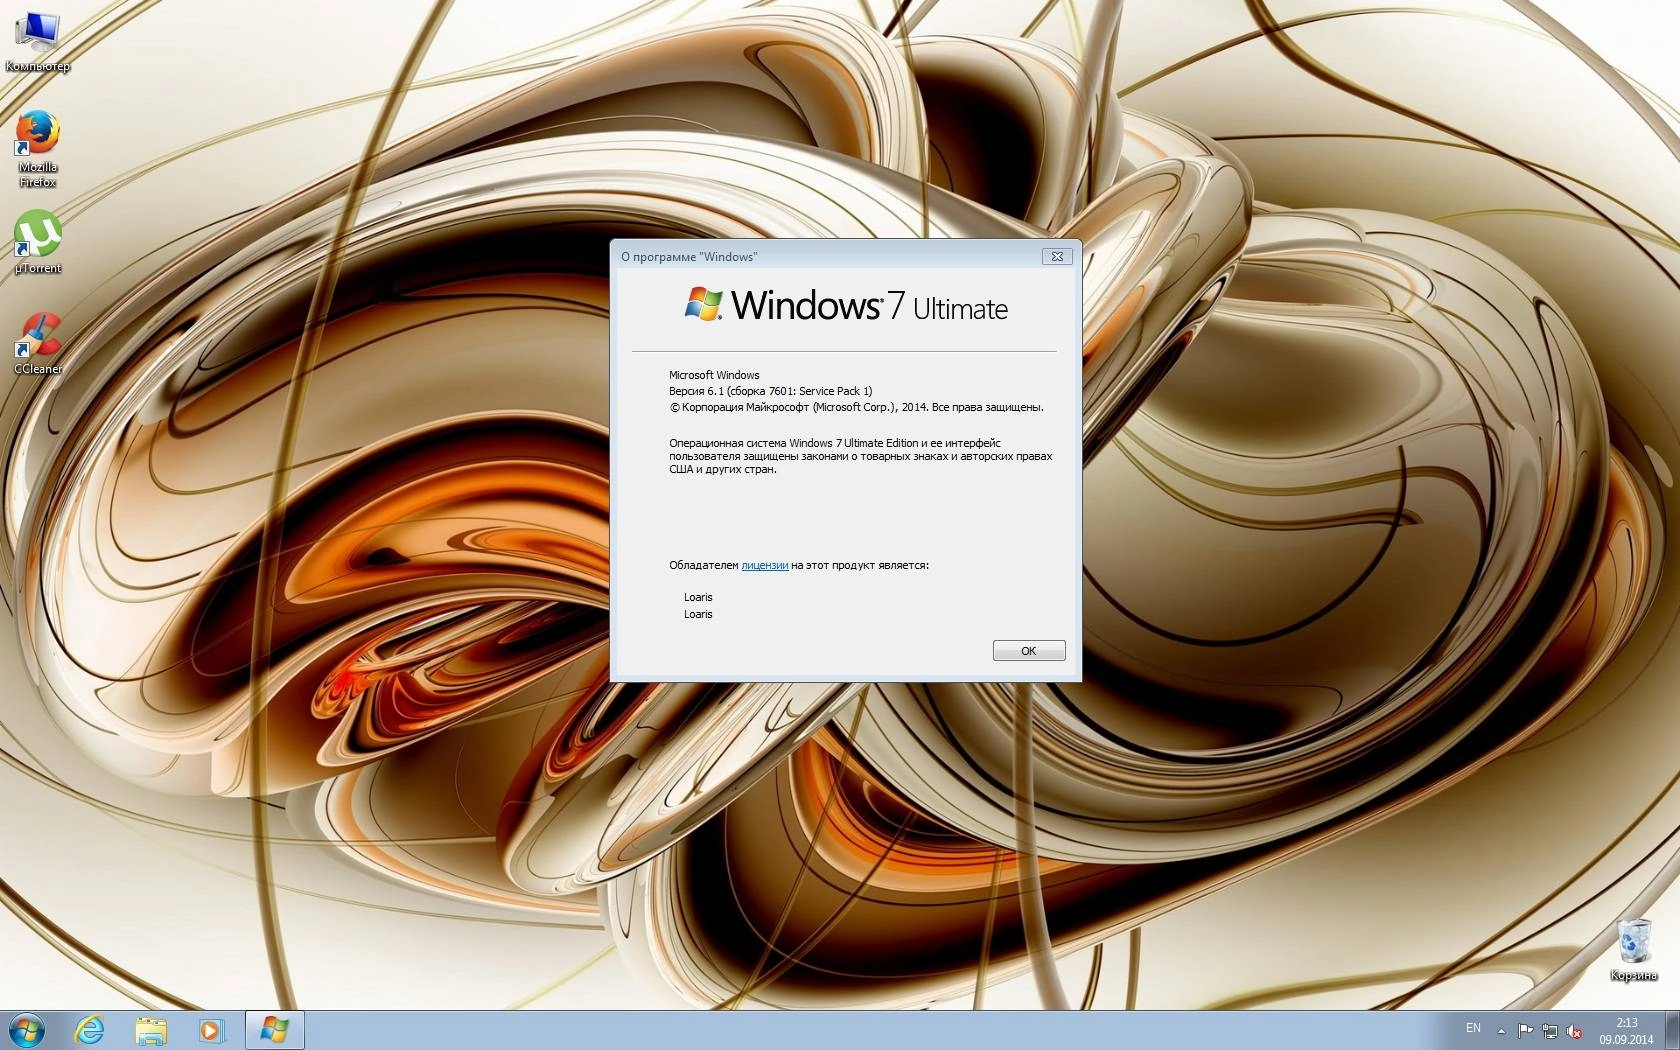
Task: Click the Корпорация Майкрософт copyright line
Action: (856, 407)
